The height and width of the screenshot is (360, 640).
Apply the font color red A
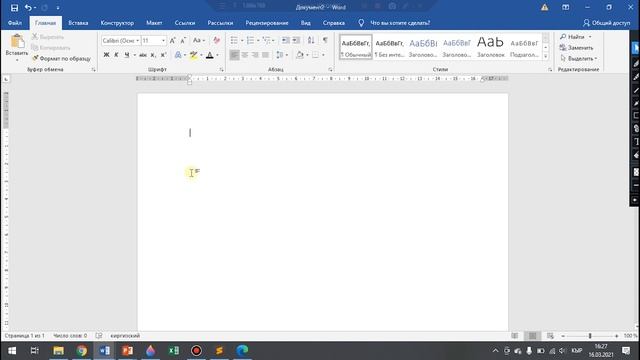210,55
